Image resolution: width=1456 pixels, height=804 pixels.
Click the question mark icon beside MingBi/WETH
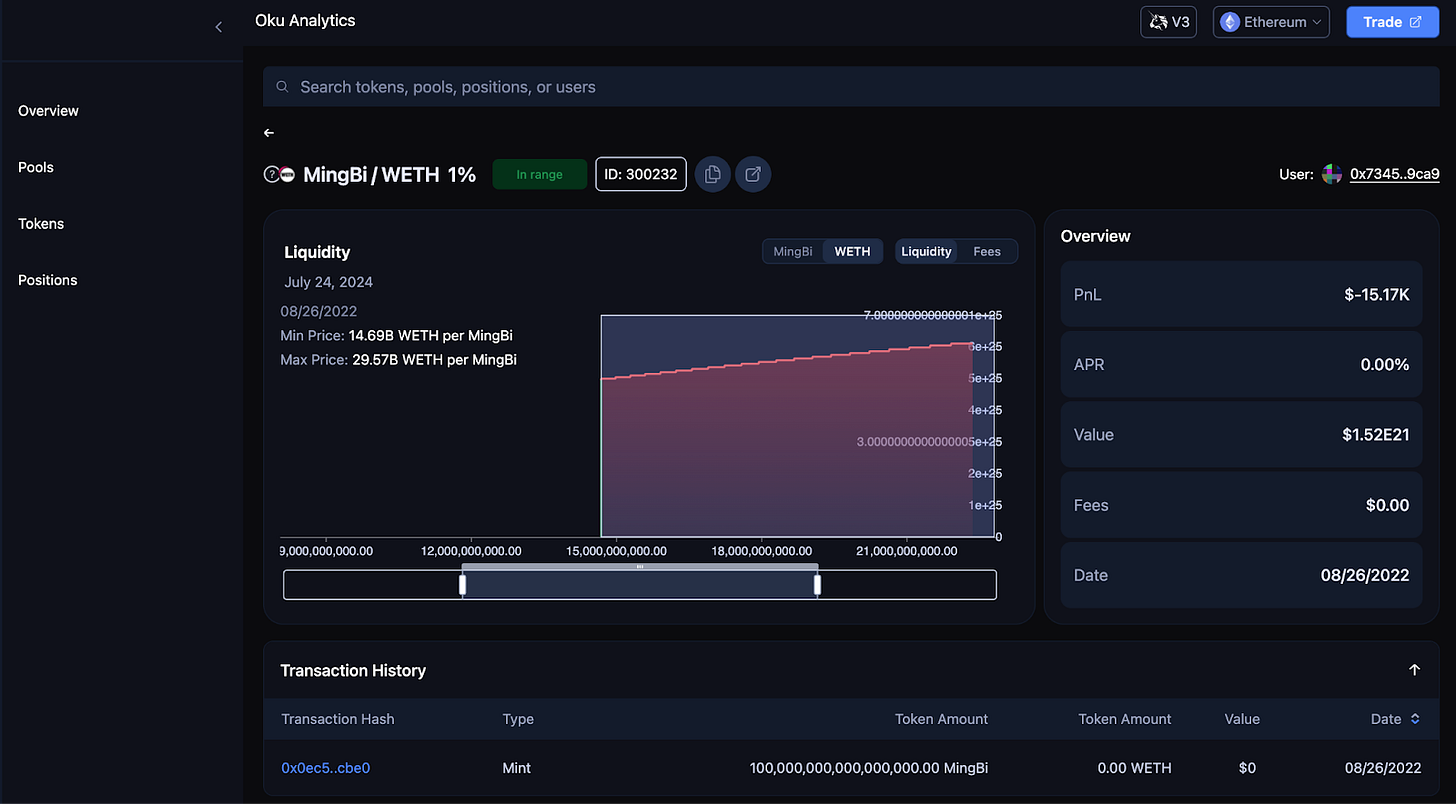(270, 174)
